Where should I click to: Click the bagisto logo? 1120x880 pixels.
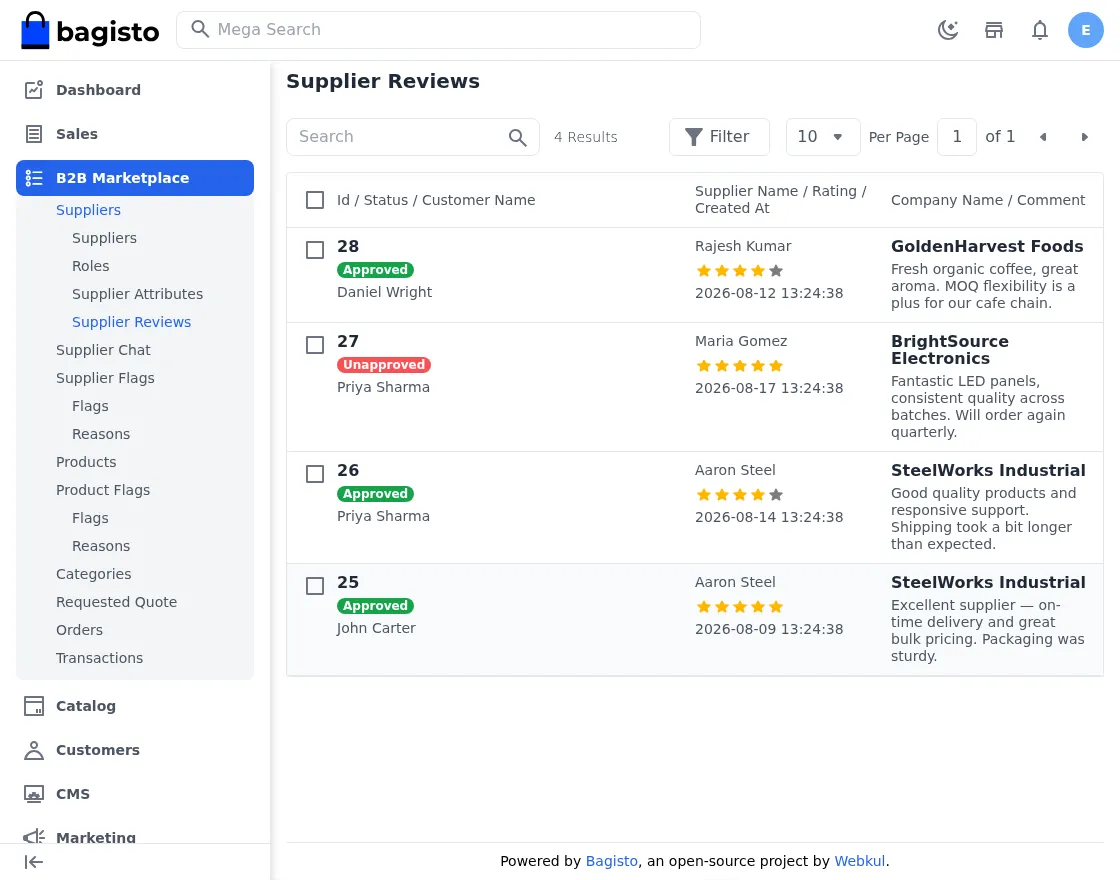click(90, 30)
